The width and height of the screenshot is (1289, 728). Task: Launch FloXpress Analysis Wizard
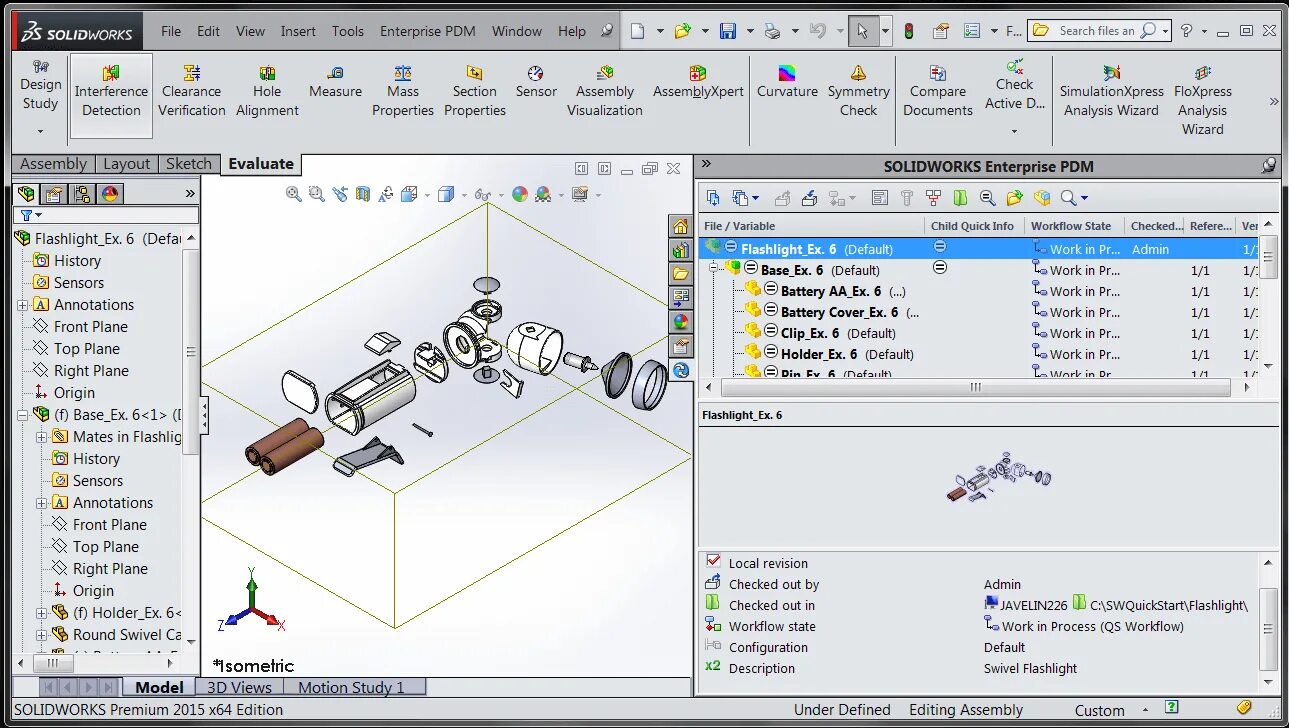click(x=1202, y=101)
